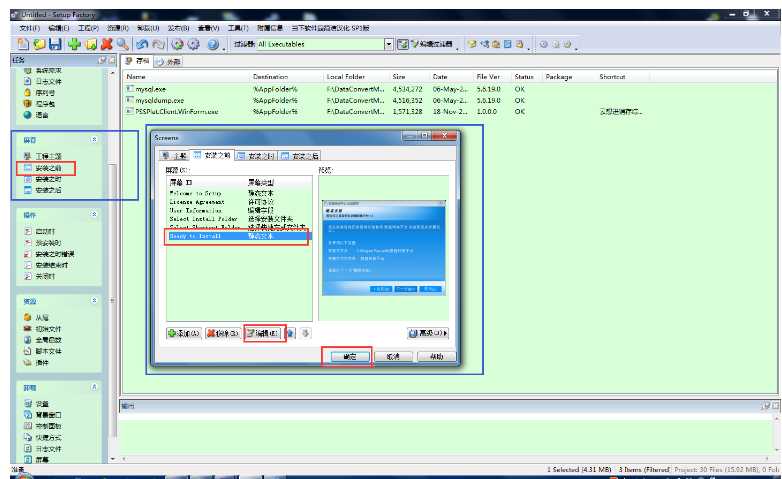Image resolution: width=782 pixels, height=479 pixels.
Task: Click the Save floppy disk icon
Action: (x=55, y=44)
